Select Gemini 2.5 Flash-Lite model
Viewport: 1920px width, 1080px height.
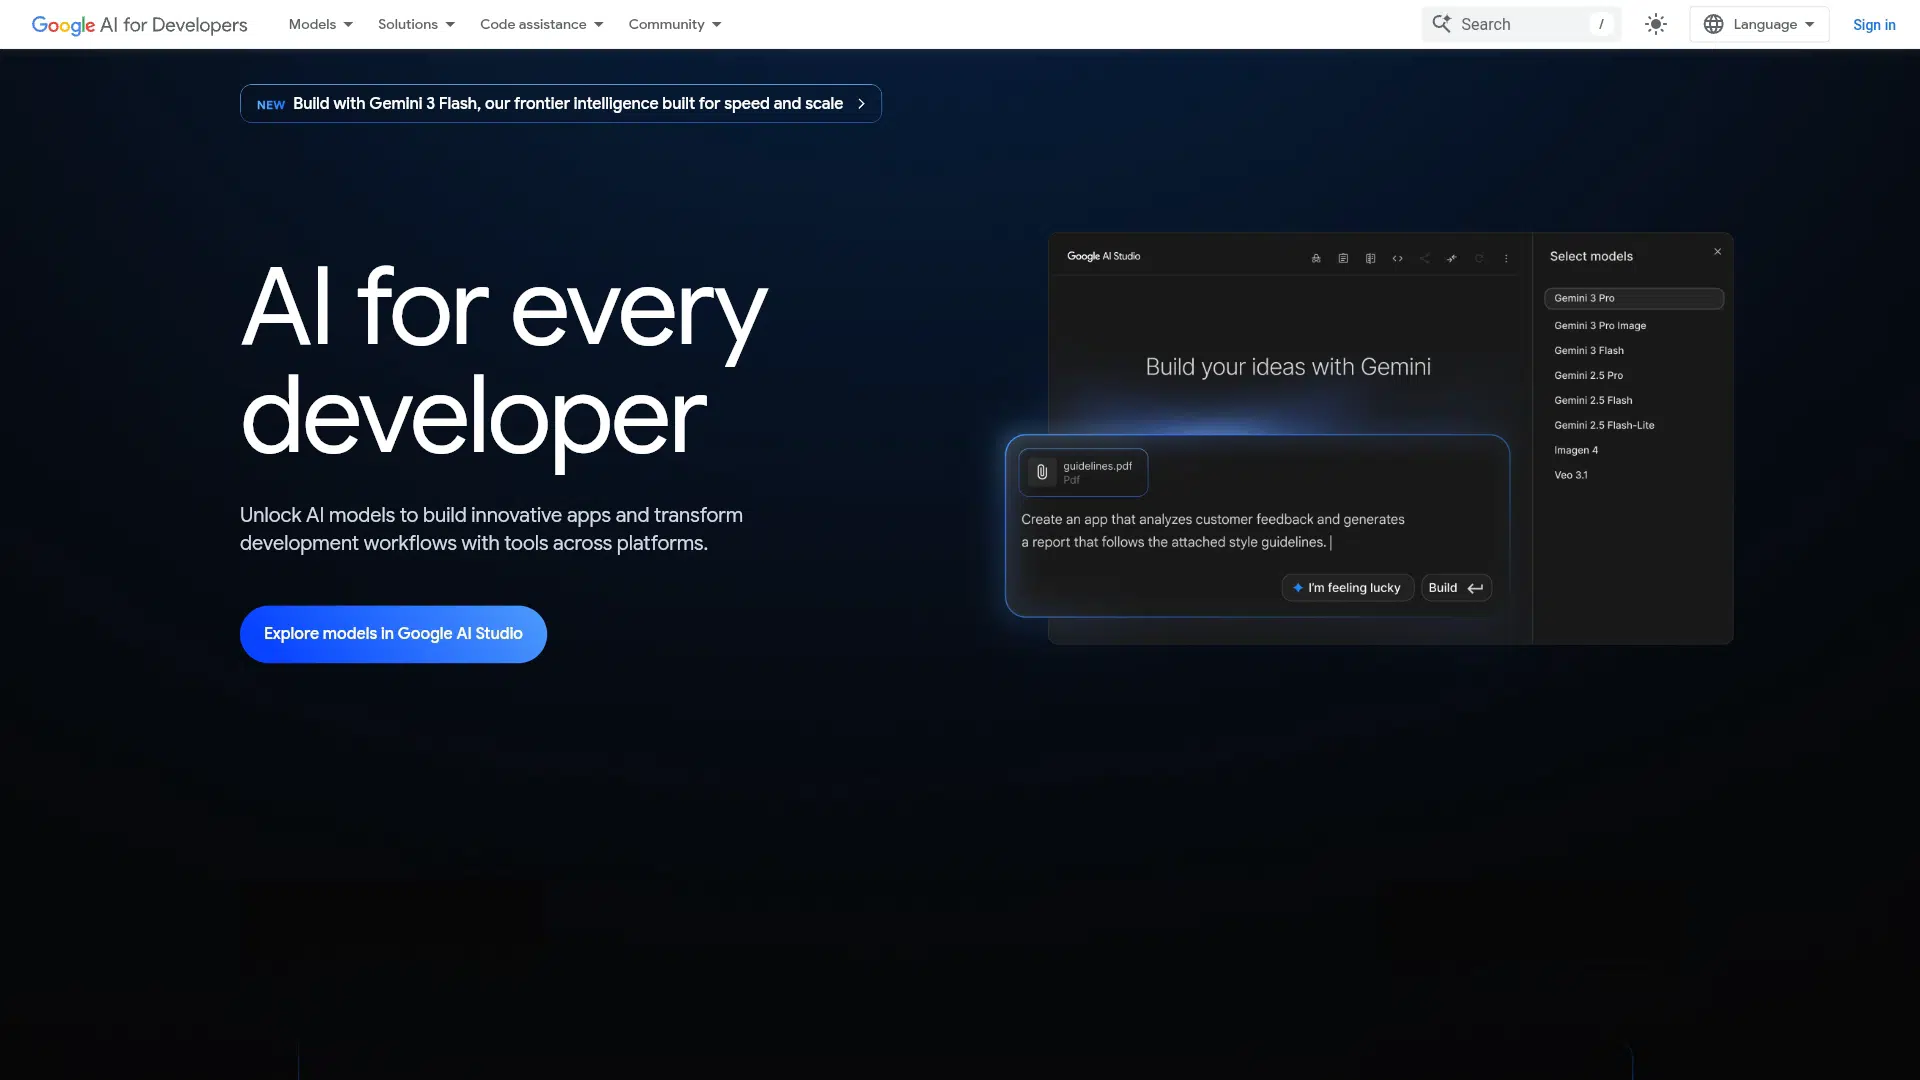[1604, 426]
